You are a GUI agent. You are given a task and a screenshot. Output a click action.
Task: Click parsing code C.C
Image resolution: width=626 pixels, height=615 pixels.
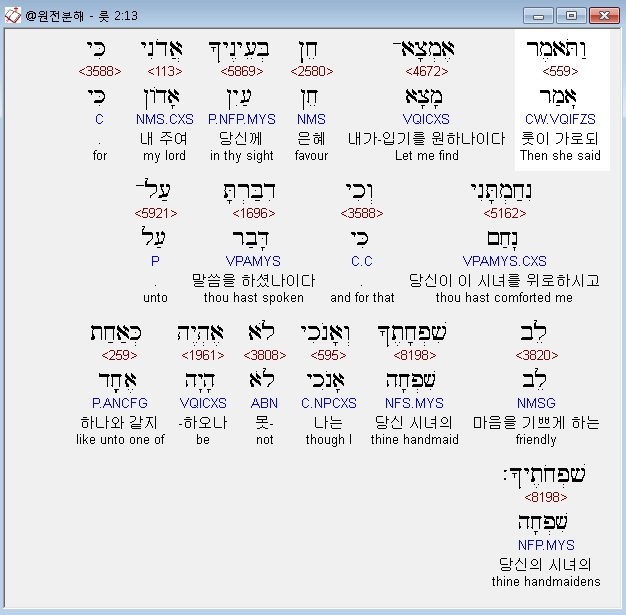coord(362,262)
